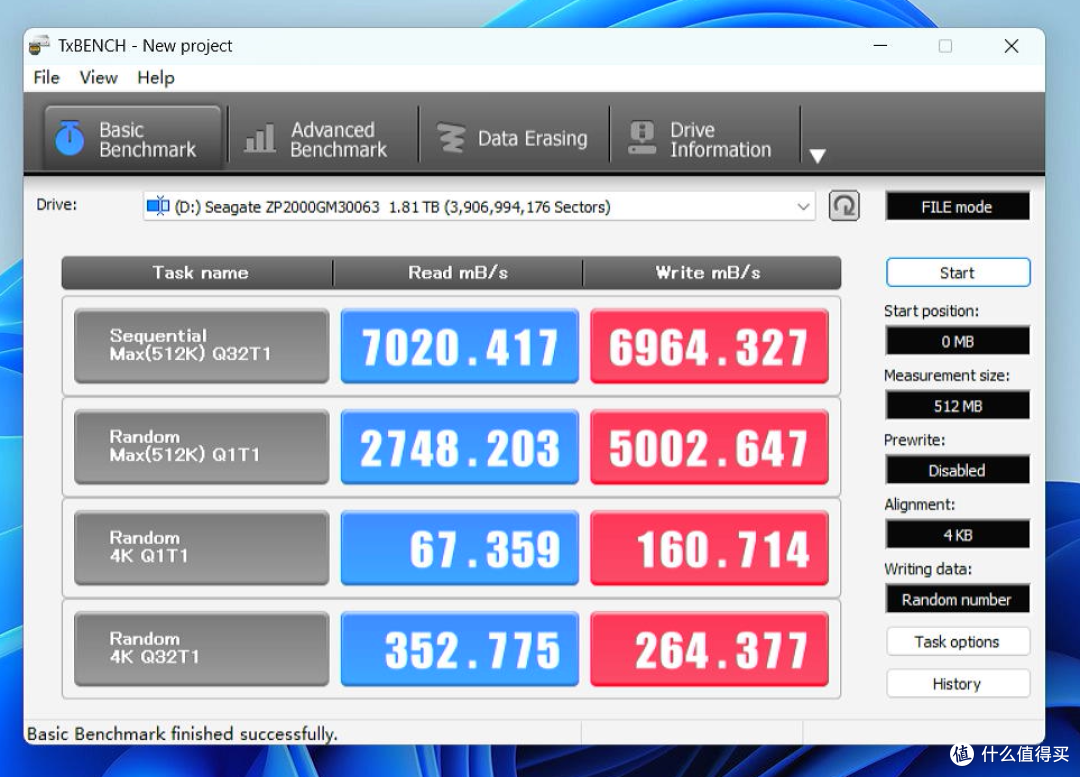
Task: Change the Measurement size 512 MB value
Action: 957,406
